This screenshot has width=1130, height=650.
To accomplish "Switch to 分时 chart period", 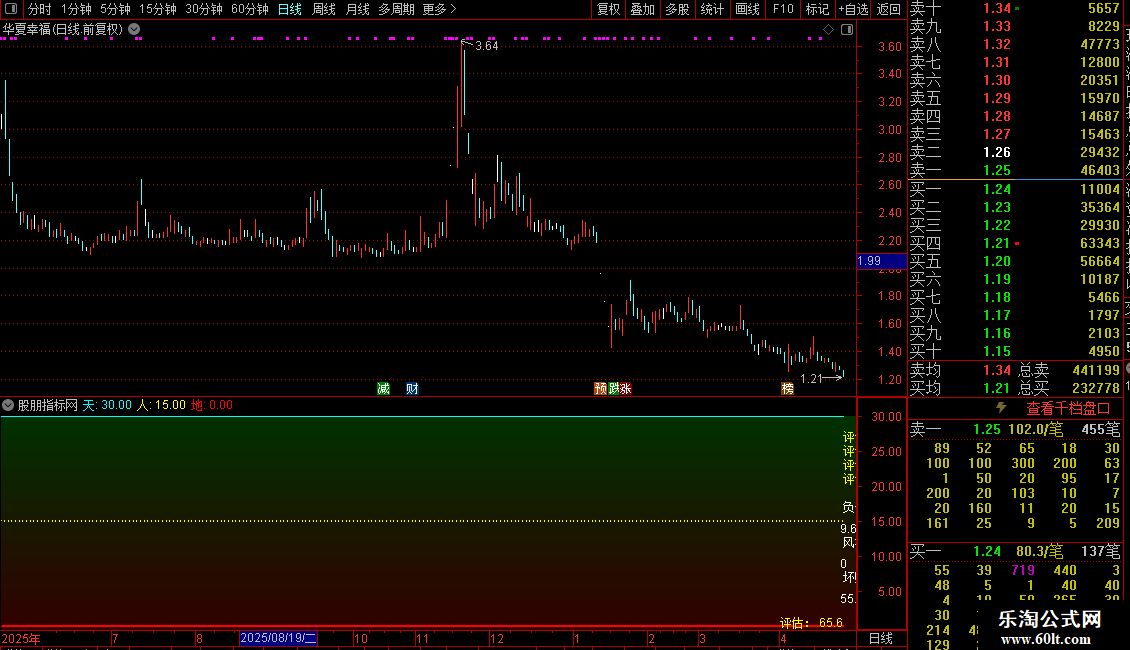I will click(x=40, y=9).
